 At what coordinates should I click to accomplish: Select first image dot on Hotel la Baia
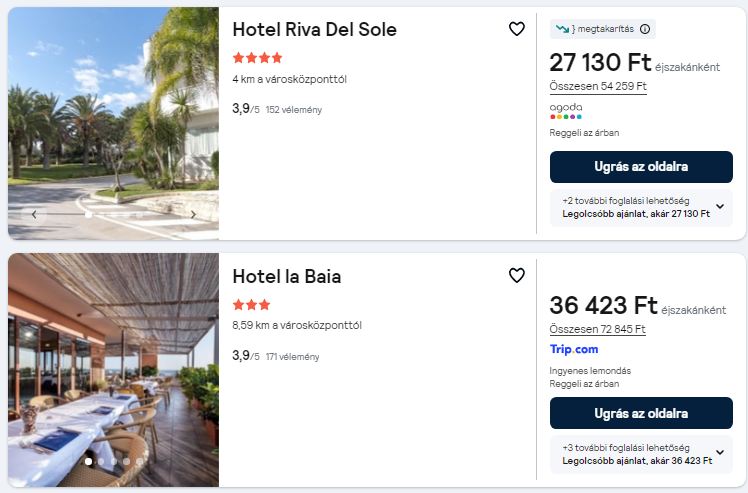click(88, 462)
